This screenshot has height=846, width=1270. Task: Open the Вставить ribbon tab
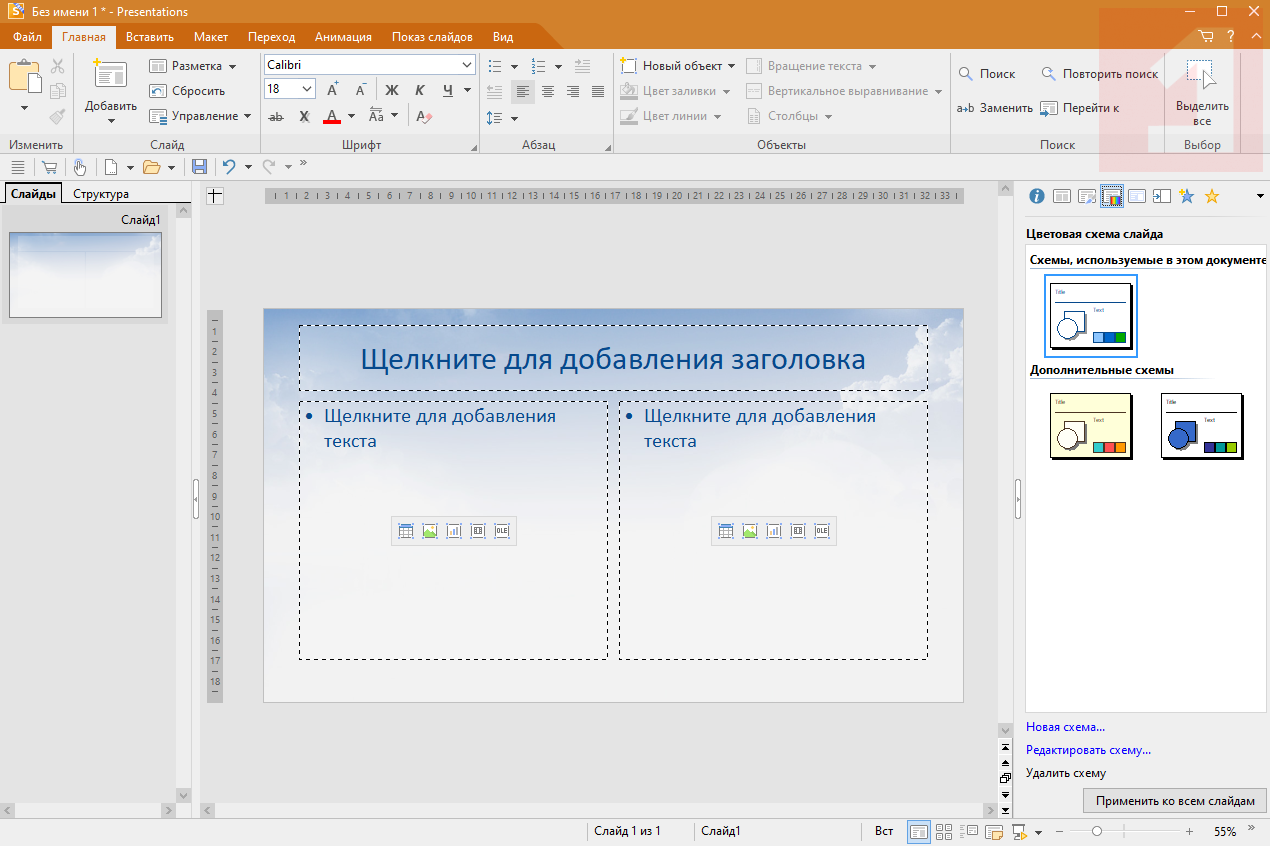(150, 37)
